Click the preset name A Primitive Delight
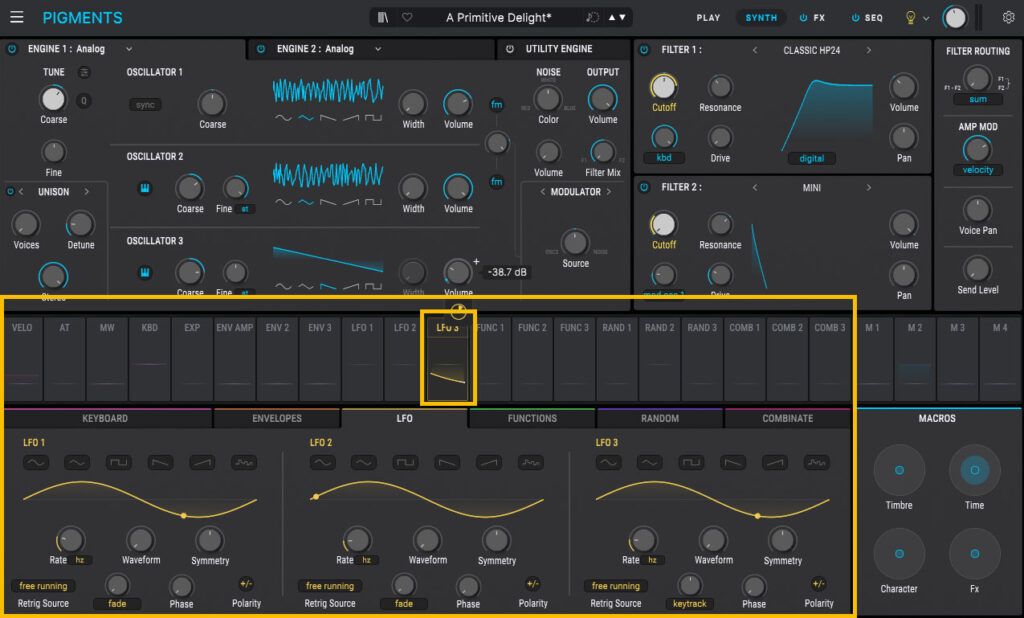 498,18
